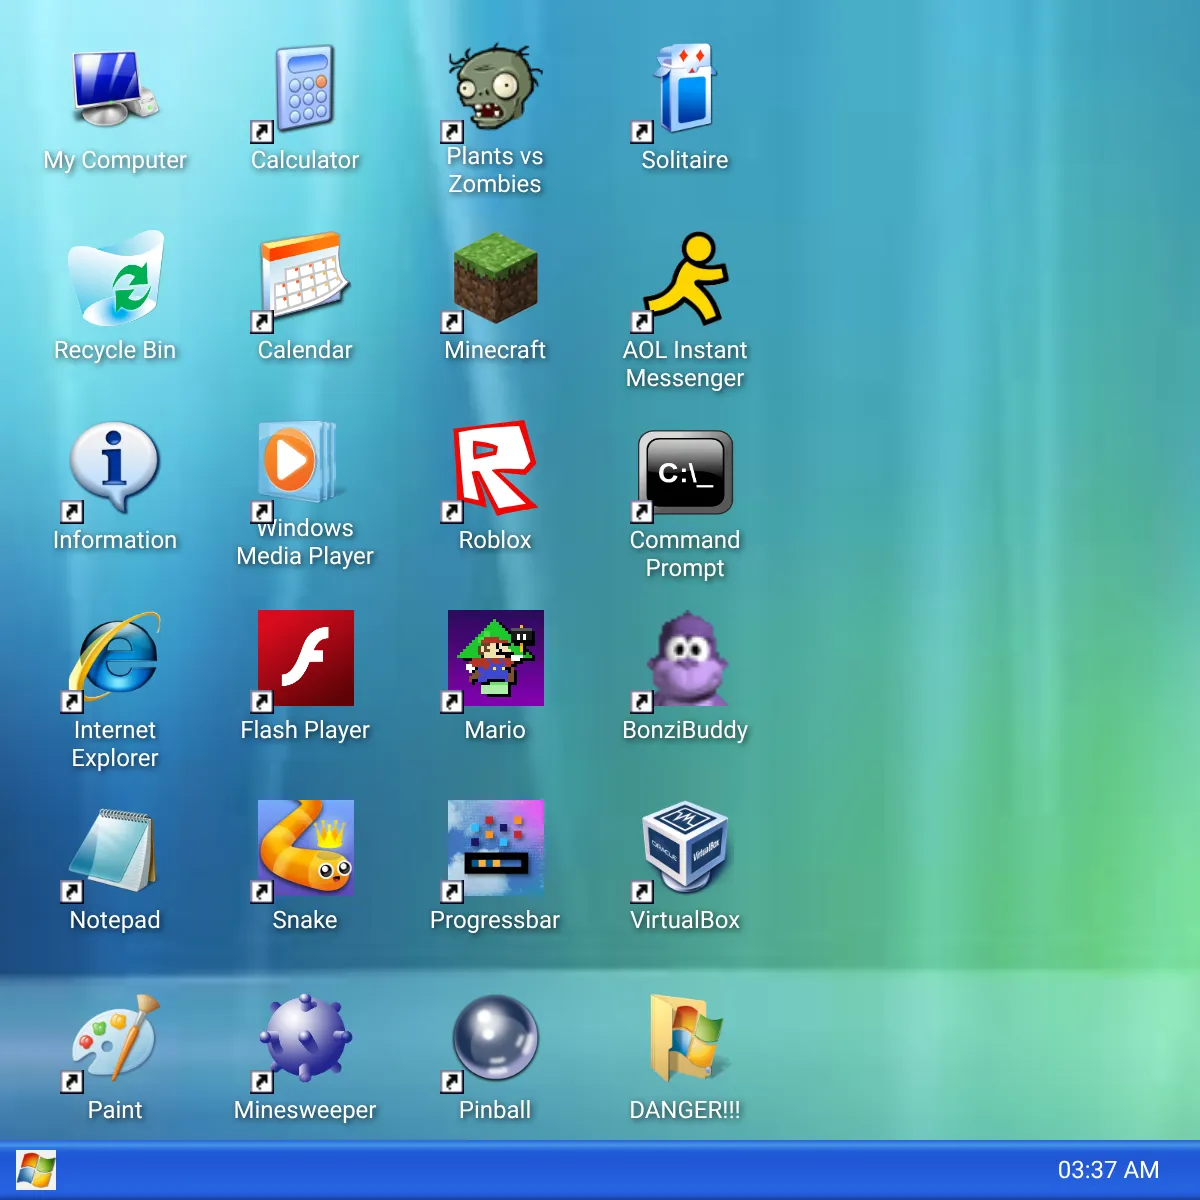Image resolution: width=1200 pixels, height=1200 pixels.
Task: Open the Roblox red R icon
Action: tap(495, 468)
